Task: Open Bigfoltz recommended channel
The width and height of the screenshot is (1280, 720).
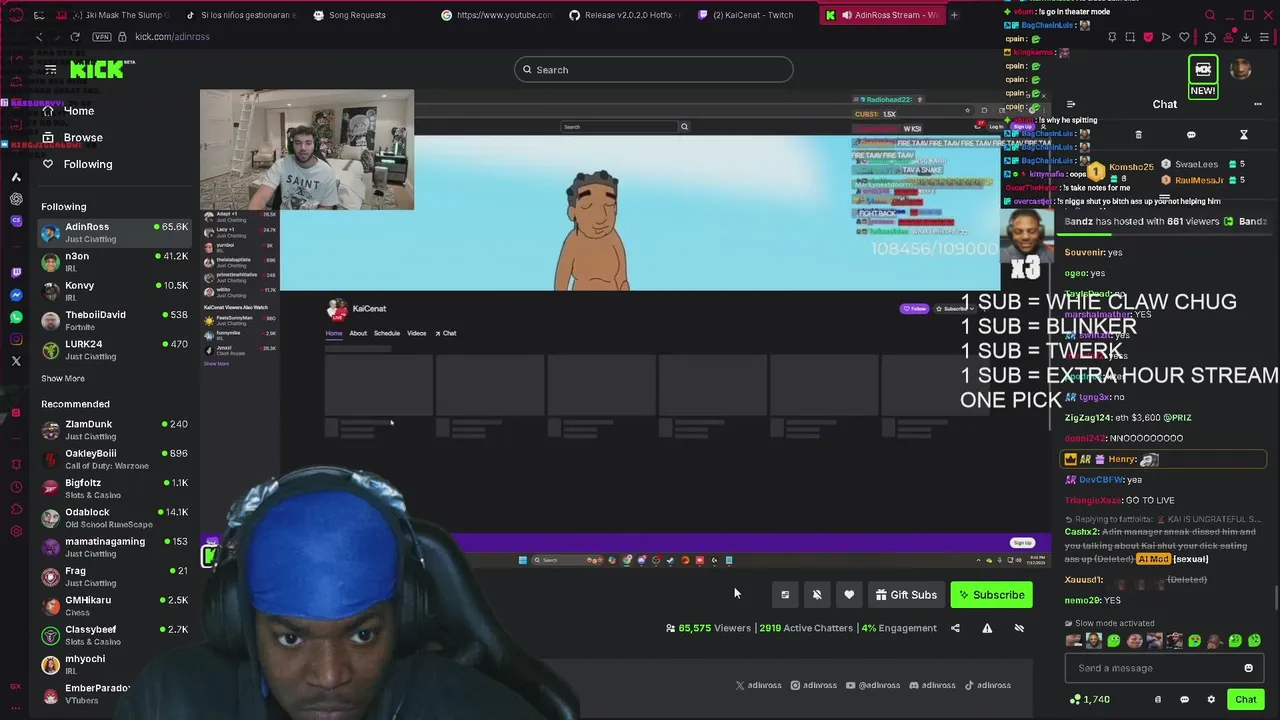Action: coord(114,488)
